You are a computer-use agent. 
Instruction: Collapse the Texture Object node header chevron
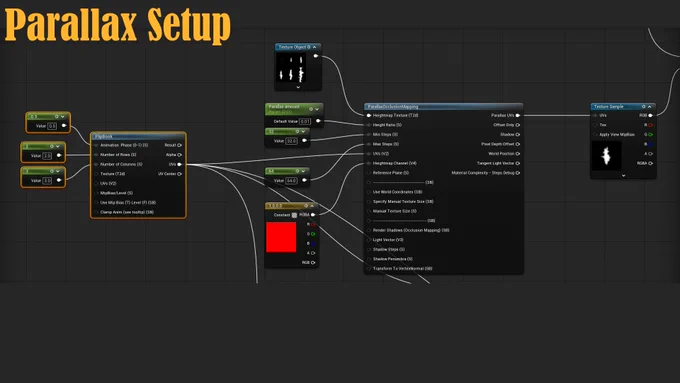[314, 47]
